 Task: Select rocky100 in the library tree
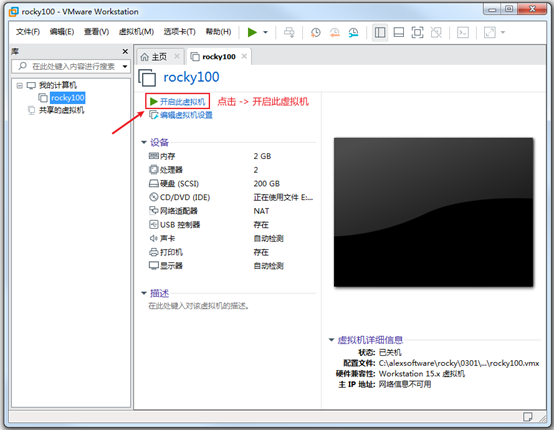pyautogui.click(x=67, y=98)
